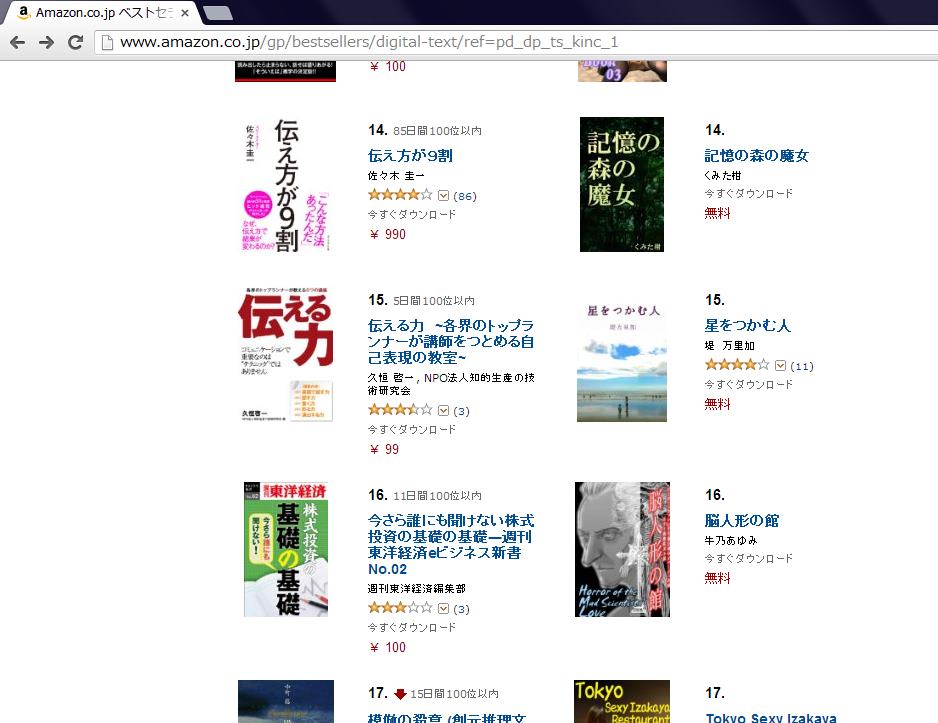This screenshot has height=723, width=938.
Task: Open 伝え方が9割 title link
Action: [x=410, y=156]
